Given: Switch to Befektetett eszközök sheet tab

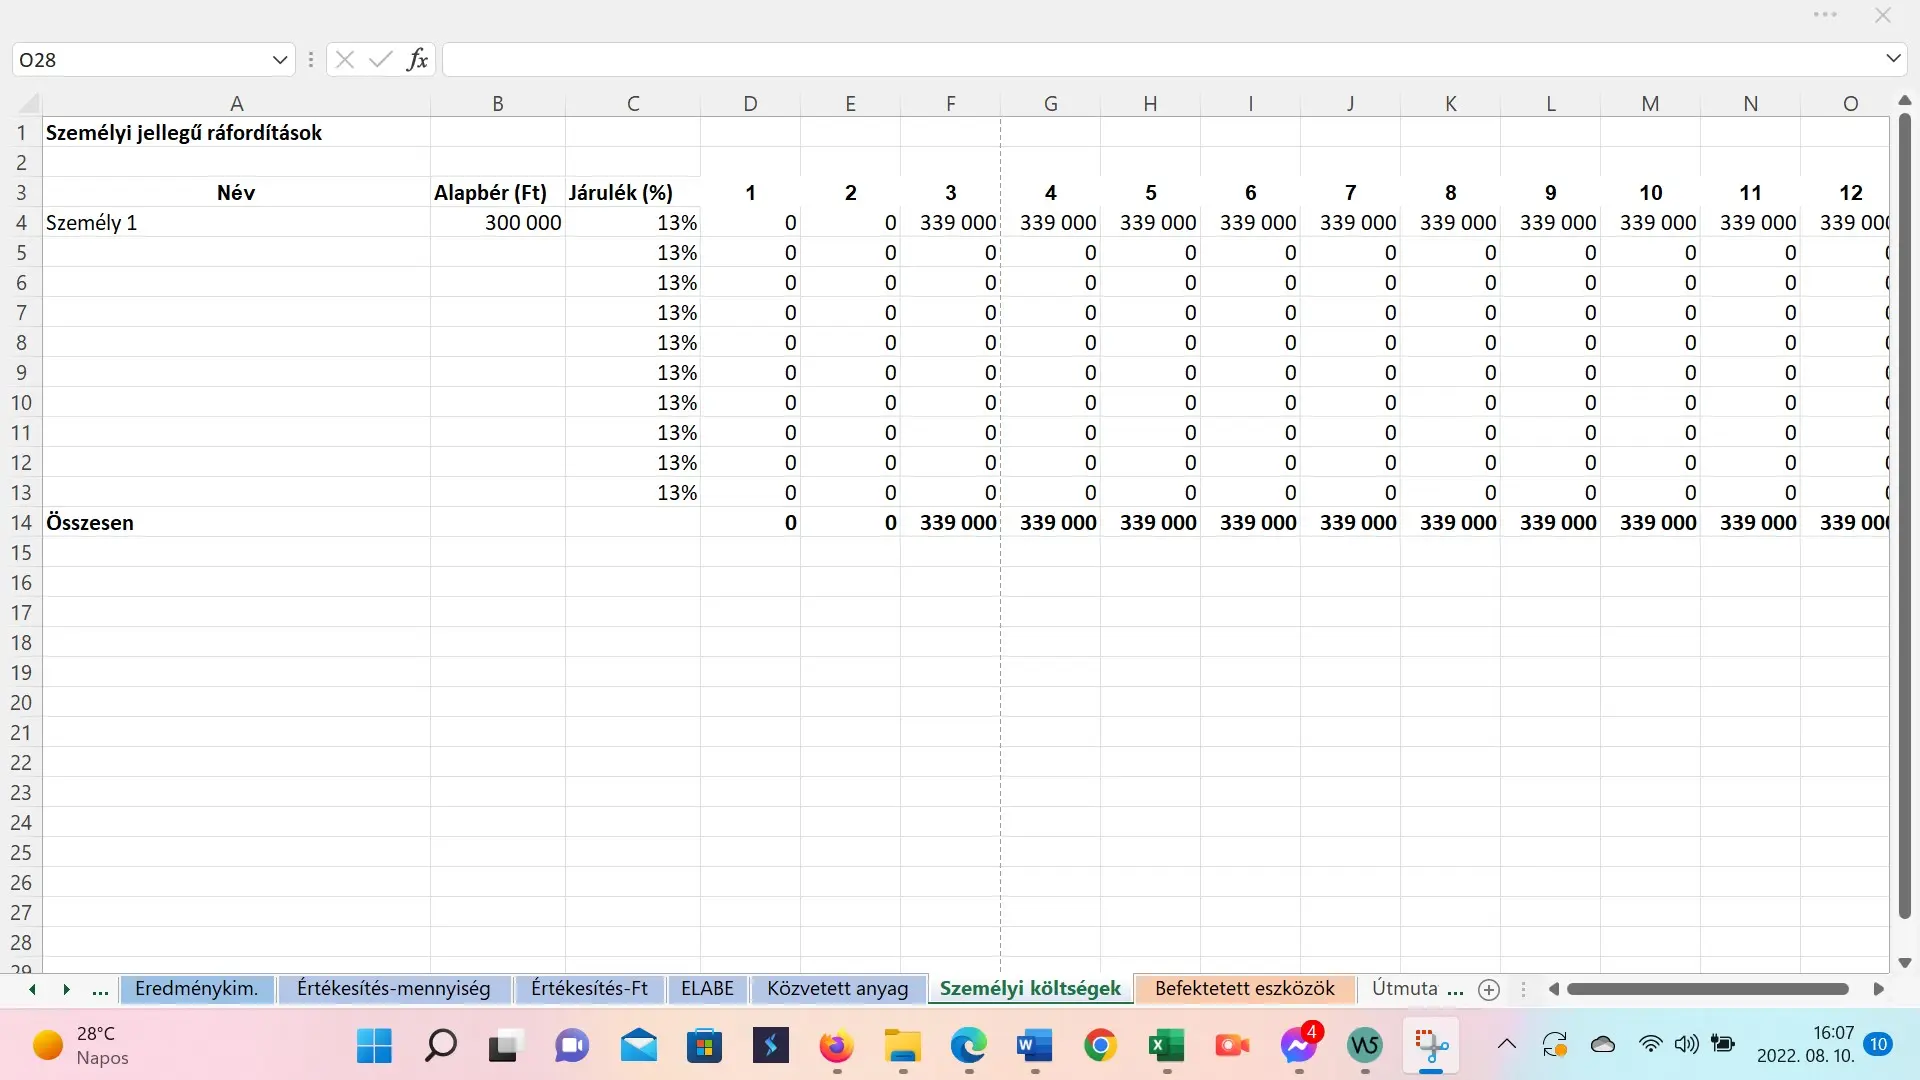Looking at the screenshot, I should click(x=1244, y=989).
